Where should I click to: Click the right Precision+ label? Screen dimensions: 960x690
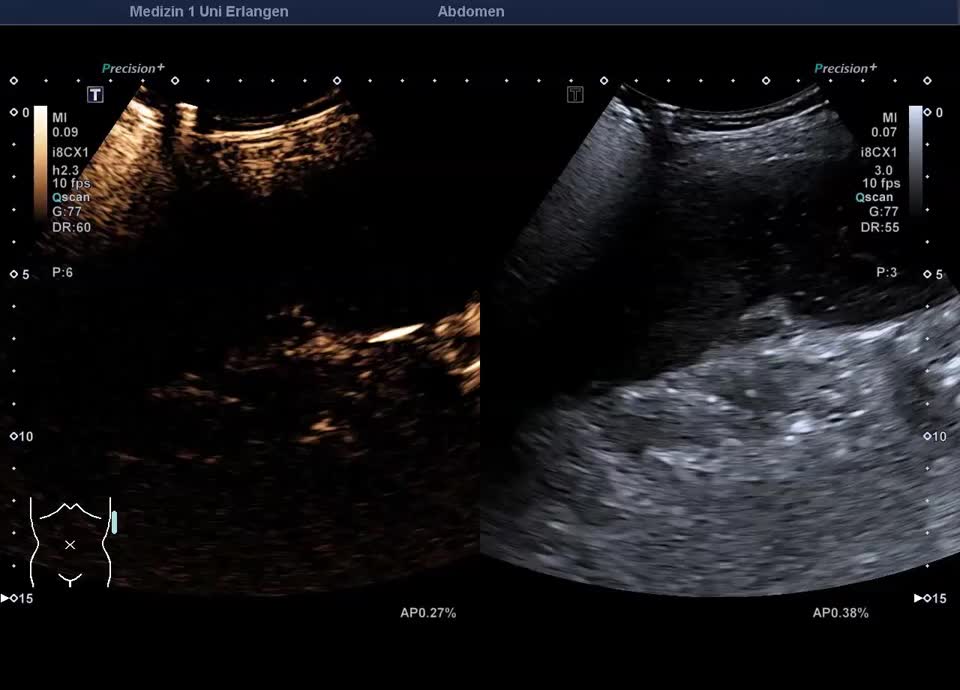click(x=846, y=68)
